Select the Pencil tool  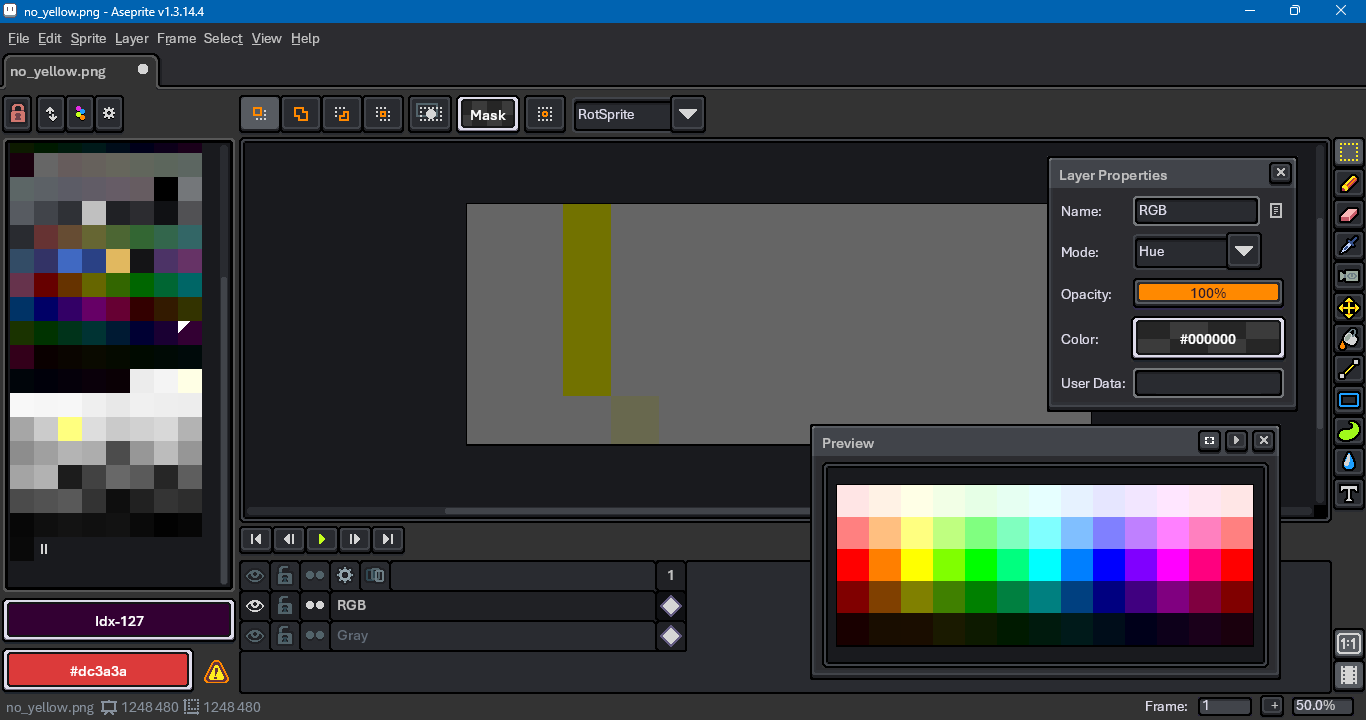1349,183
